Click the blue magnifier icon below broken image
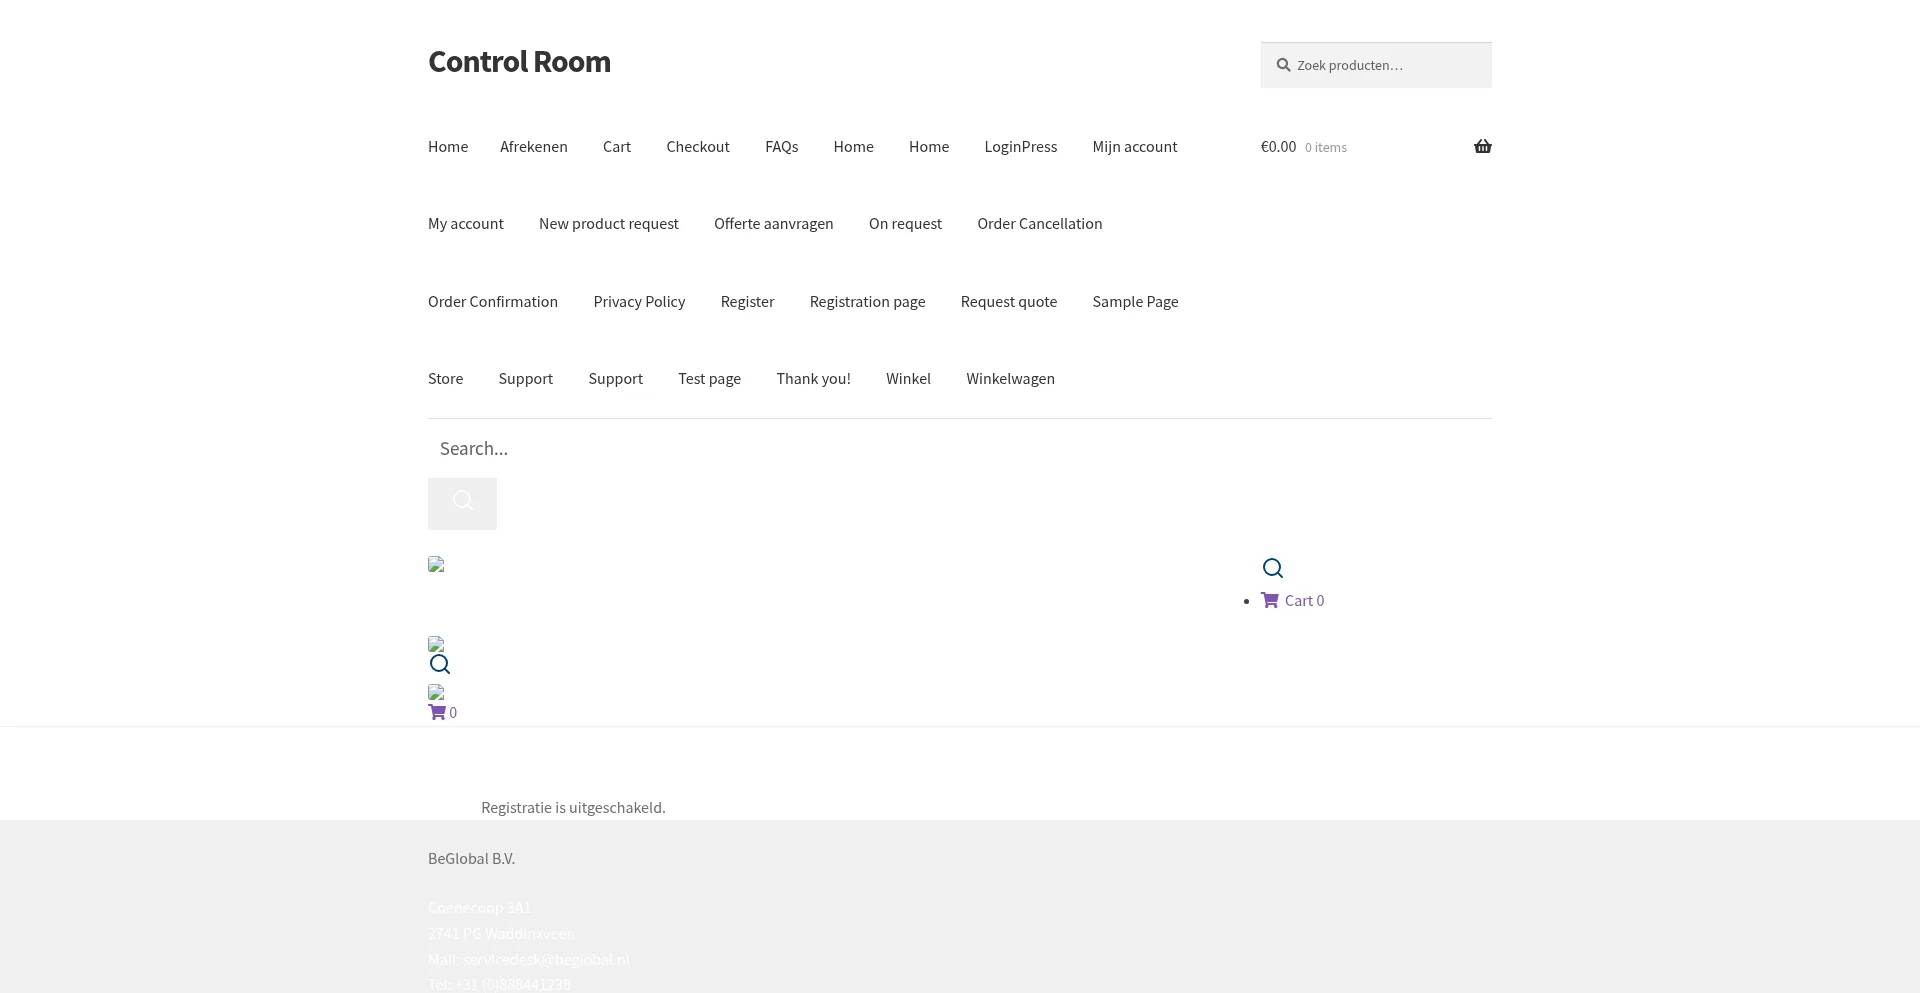 439,664
